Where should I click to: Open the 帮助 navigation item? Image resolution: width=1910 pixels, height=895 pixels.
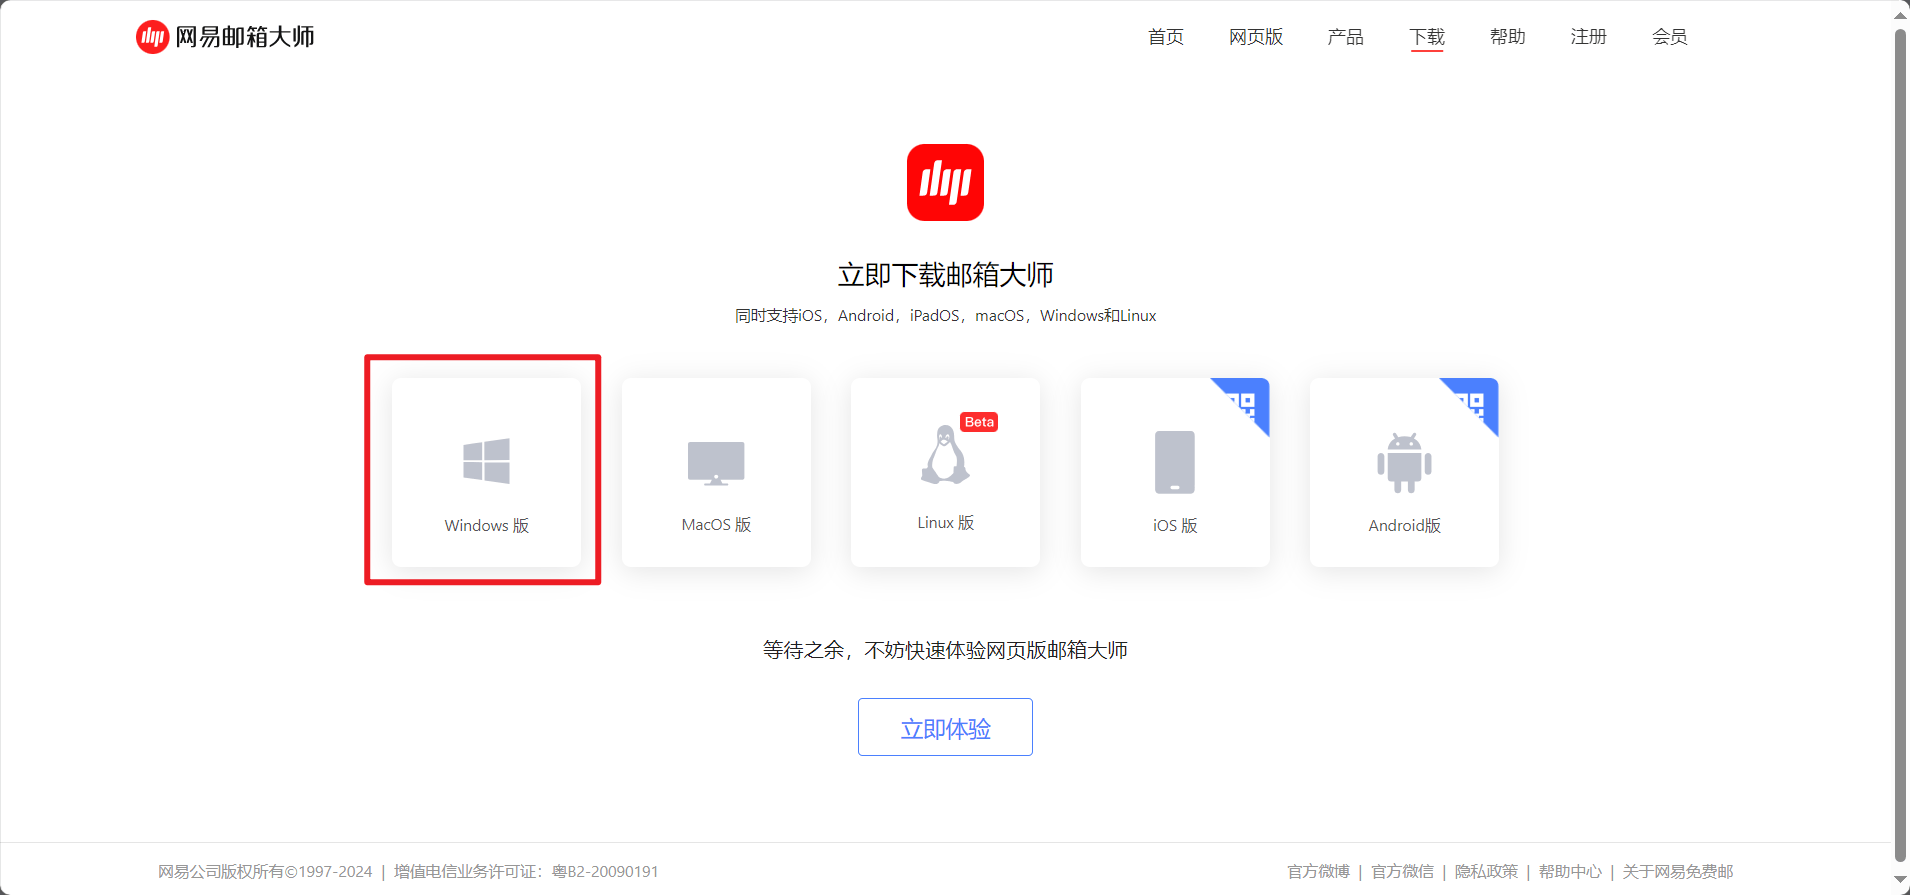pos(1507,37)
